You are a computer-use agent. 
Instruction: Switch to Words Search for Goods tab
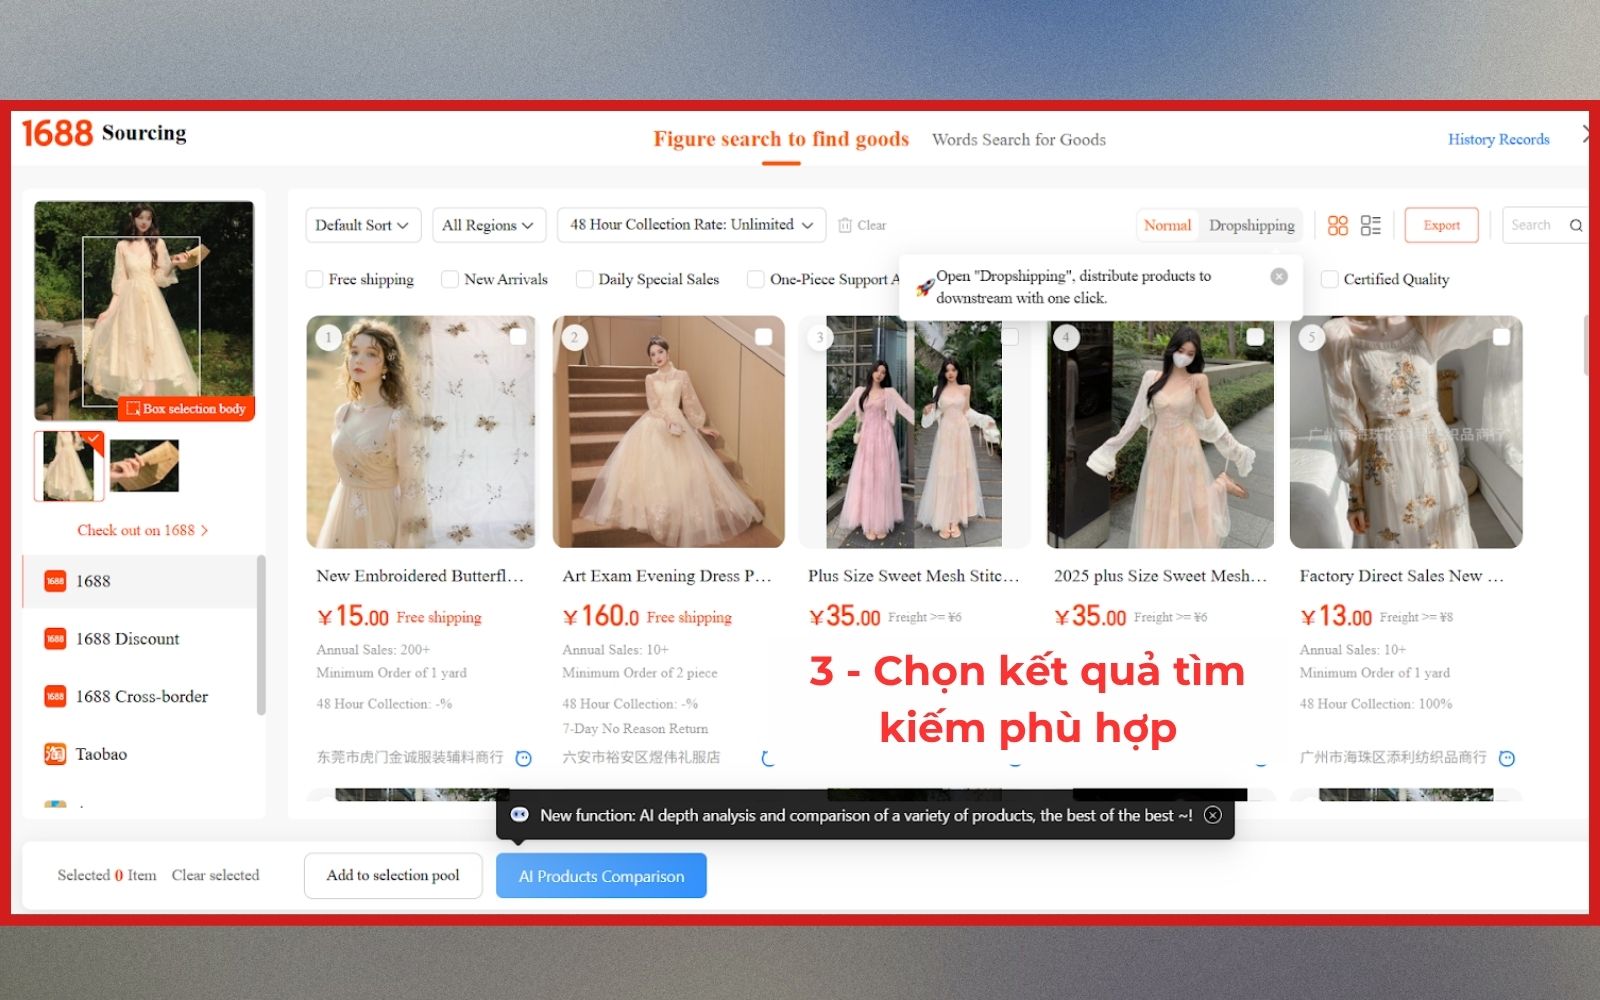coord(1019,140)
